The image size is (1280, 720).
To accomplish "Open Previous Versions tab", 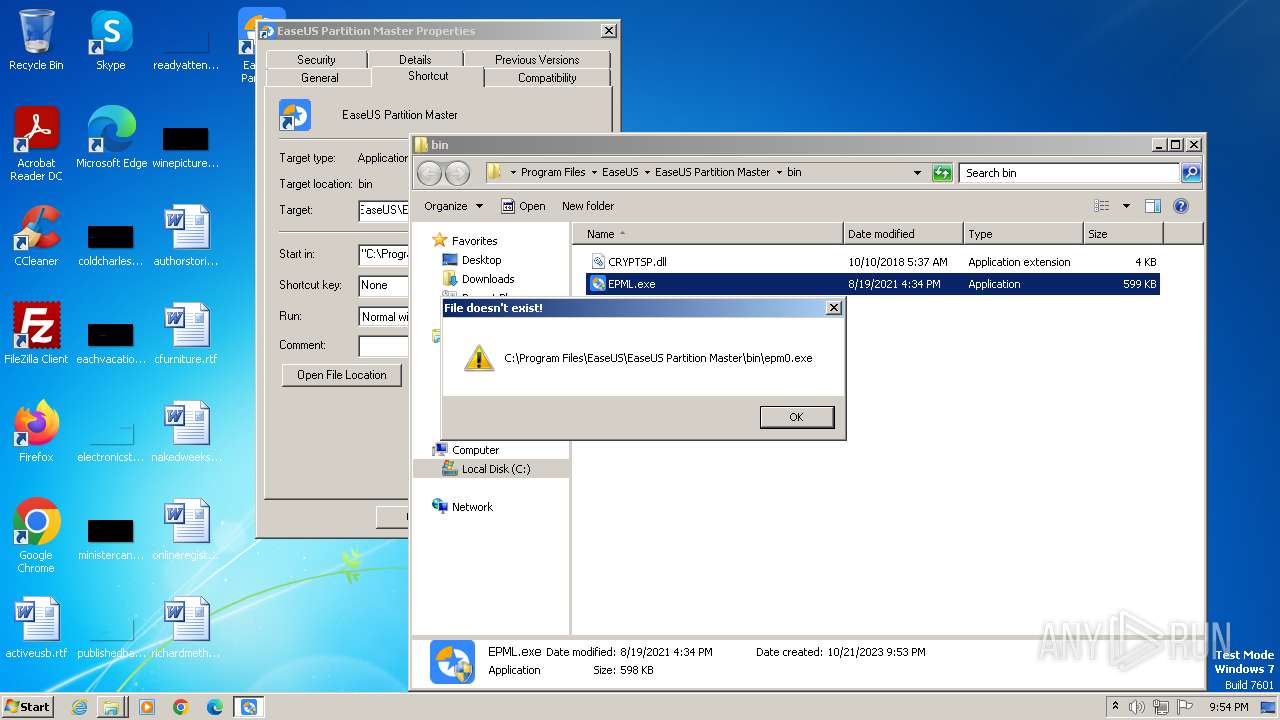I will (537, 60).
